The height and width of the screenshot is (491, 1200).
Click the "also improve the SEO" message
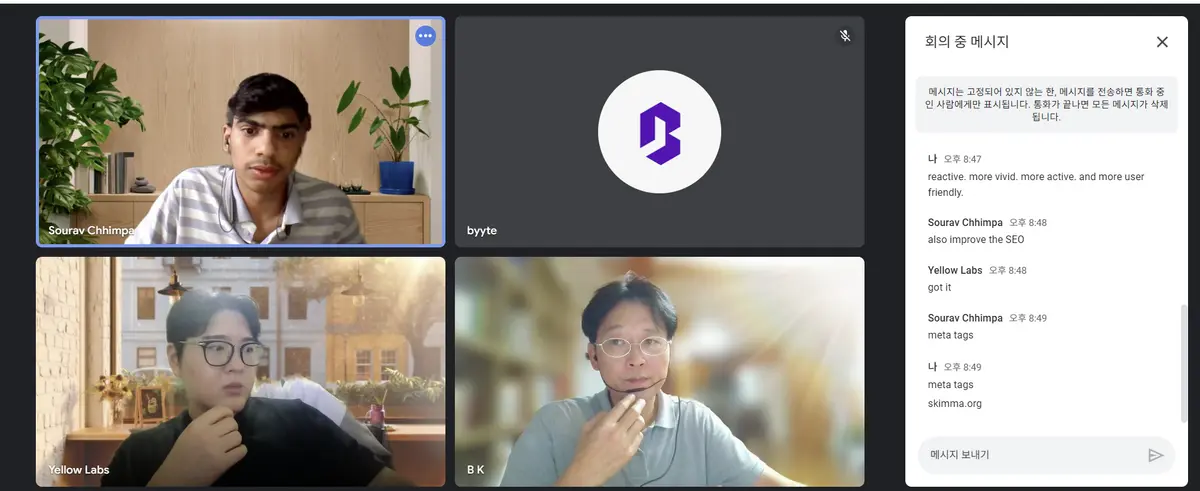pyautogui.click(x=976, y=240)
